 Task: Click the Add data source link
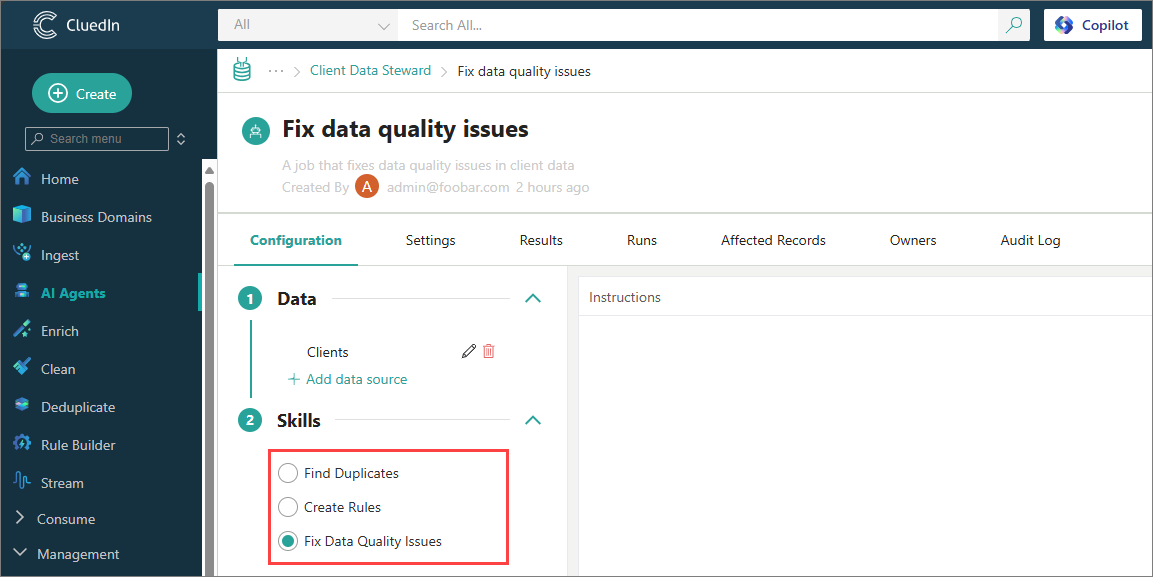click(x=347, y=379)
